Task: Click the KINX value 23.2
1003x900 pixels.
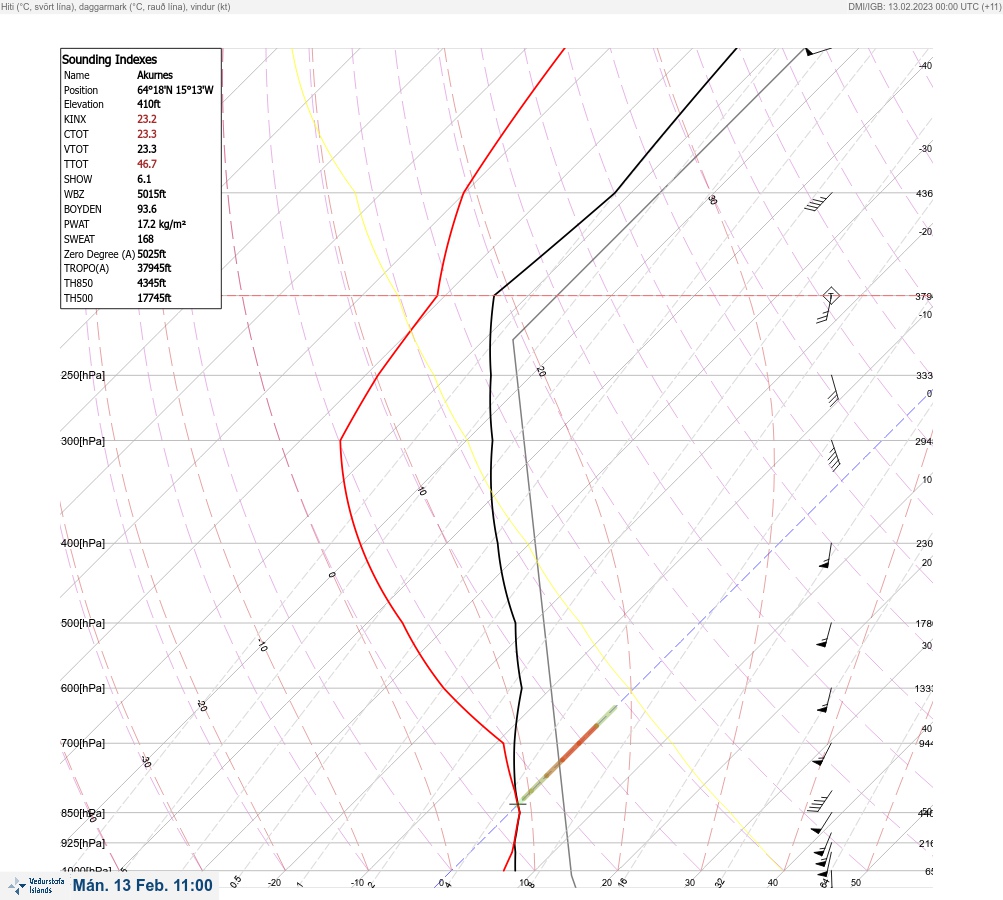Action: (x=146, y=119)
